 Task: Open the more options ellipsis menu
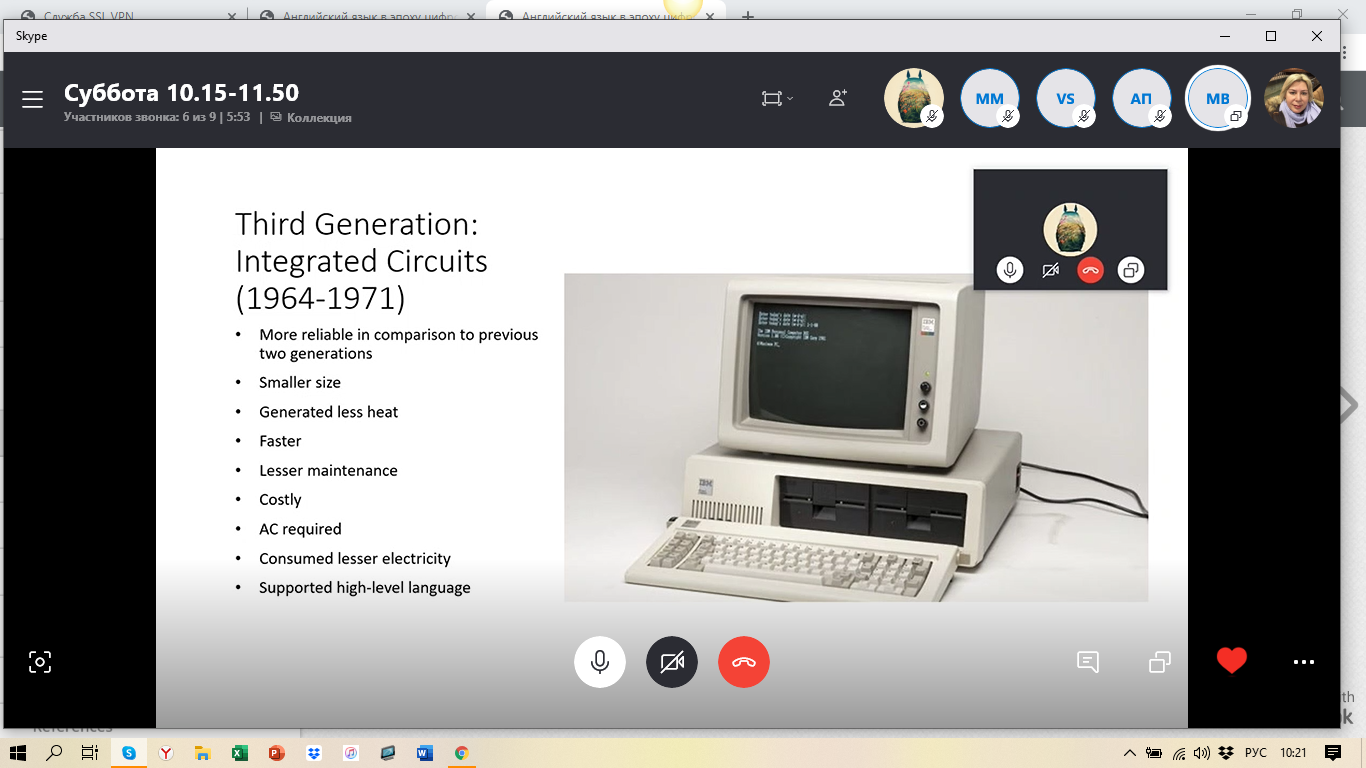[x=1303, y=662]
